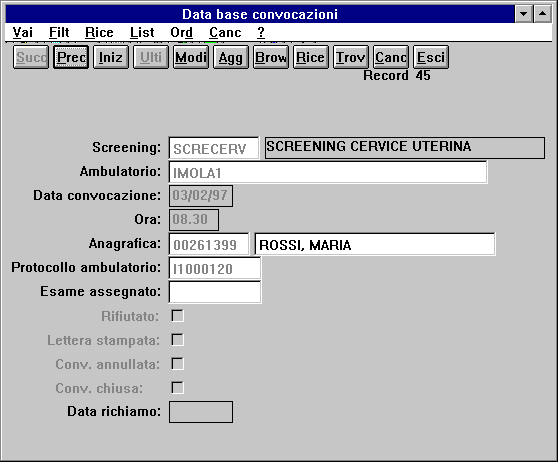Click the Ambulatorio field showing IMOLA1

(328, 172)
